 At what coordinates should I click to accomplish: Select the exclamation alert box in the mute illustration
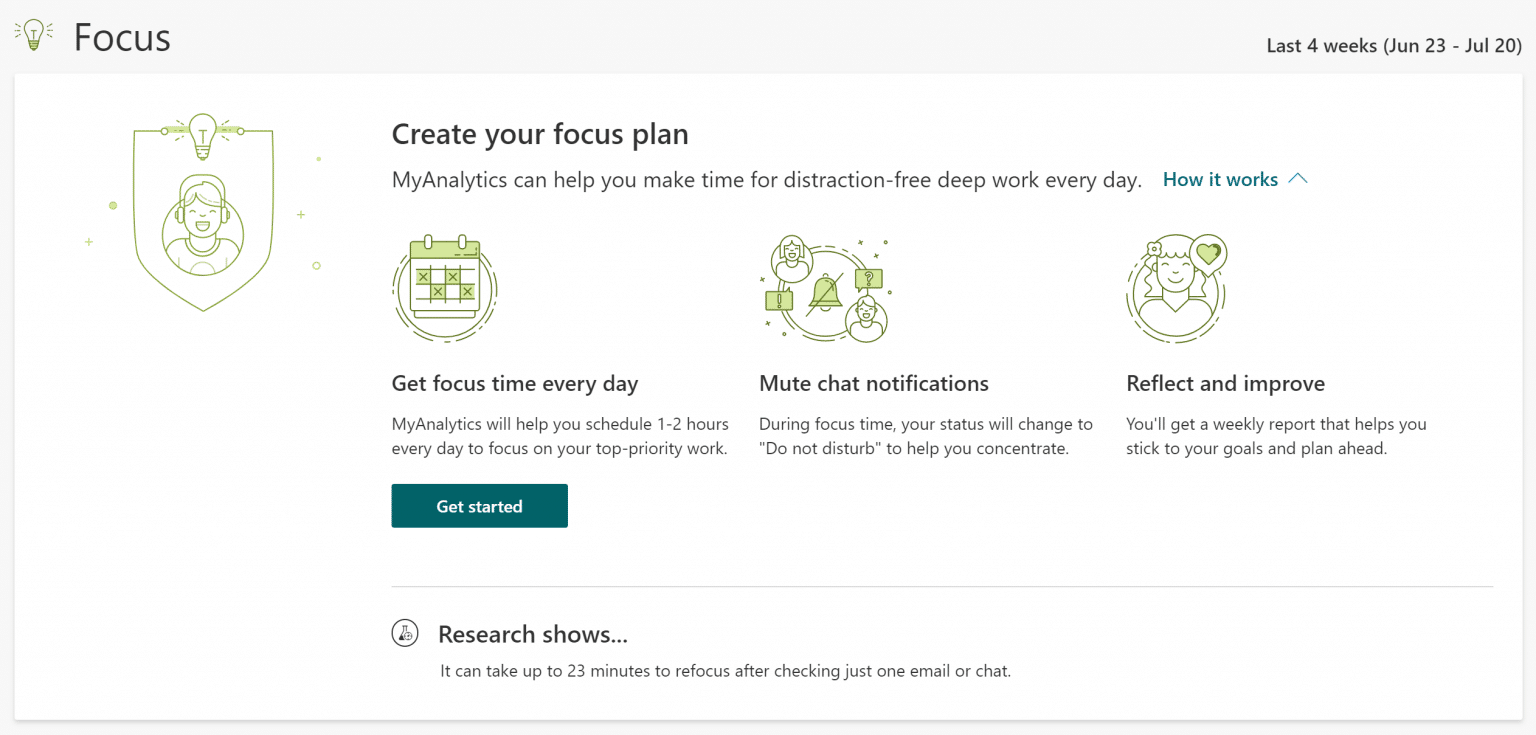coord(781,300)
